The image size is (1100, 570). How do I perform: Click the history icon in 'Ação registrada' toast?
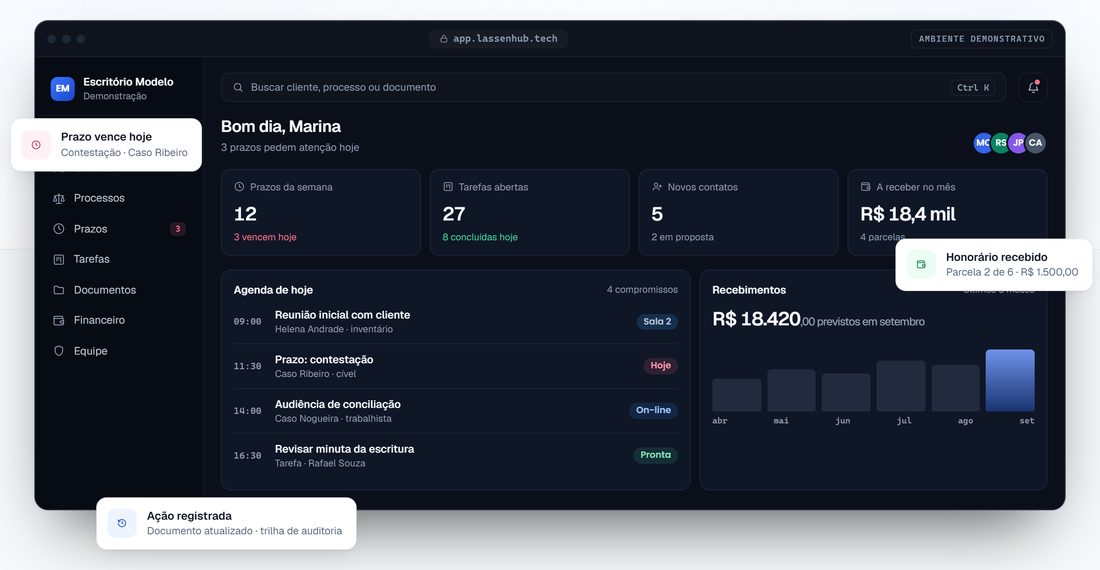pyautogui.click(x=122, y=523)
